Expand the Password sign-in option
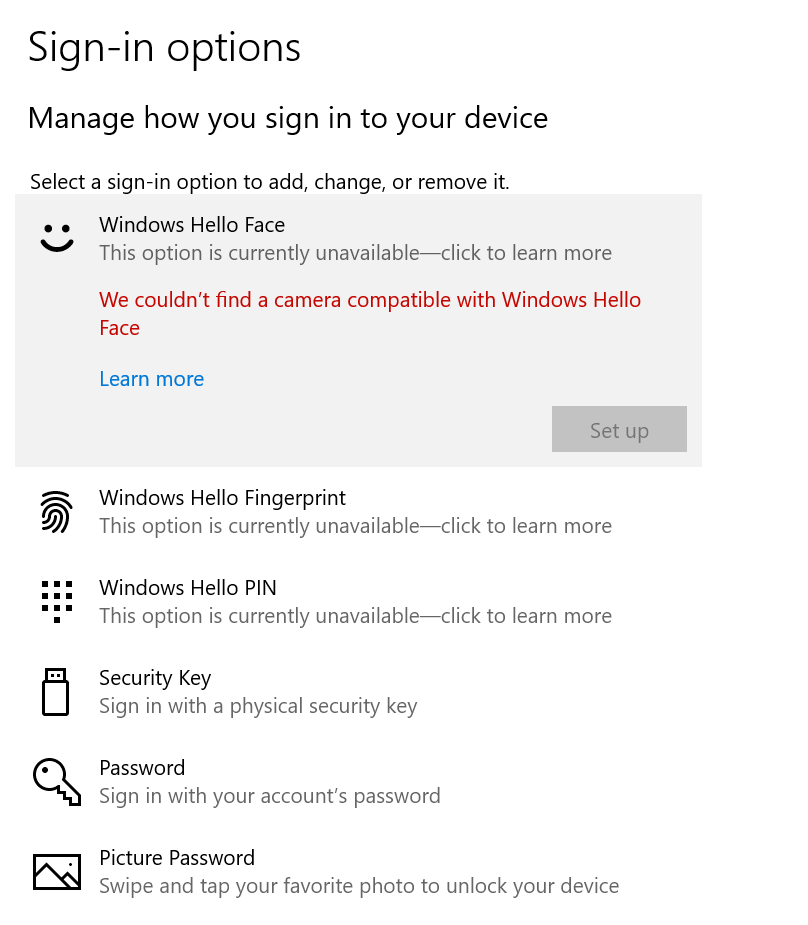Screen dimensions: 808x925 click(142, 767)
